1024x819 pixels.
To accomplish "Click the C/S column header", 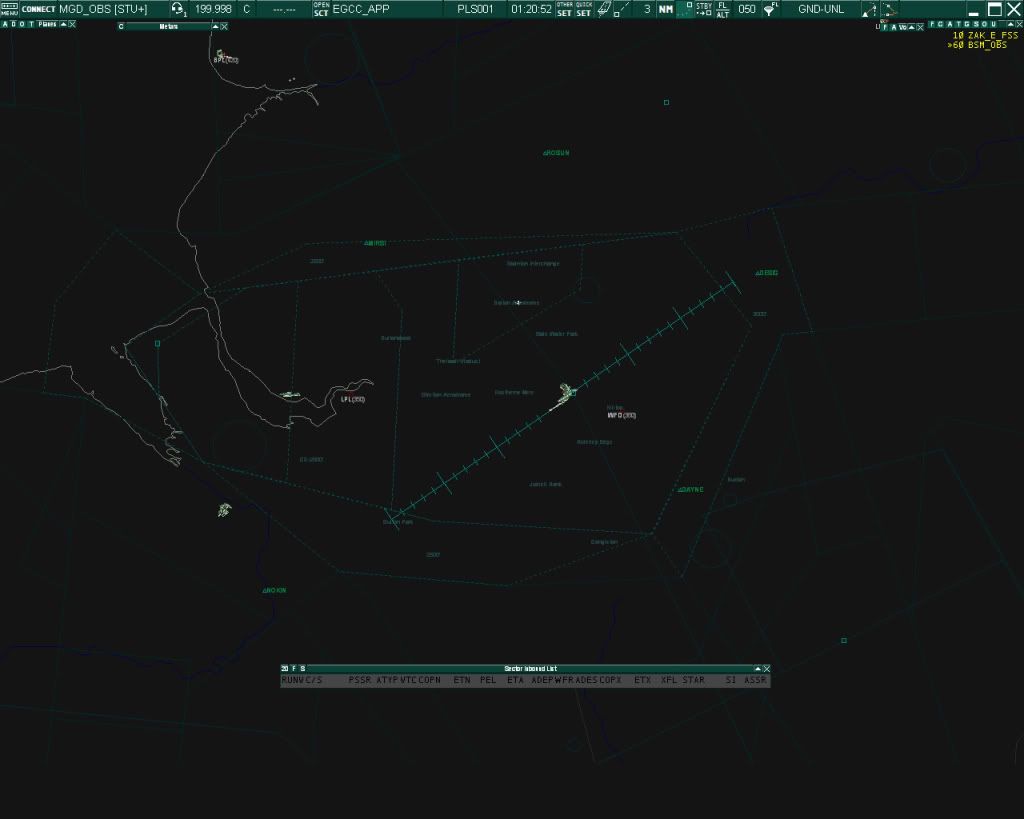I will point(314,680).
